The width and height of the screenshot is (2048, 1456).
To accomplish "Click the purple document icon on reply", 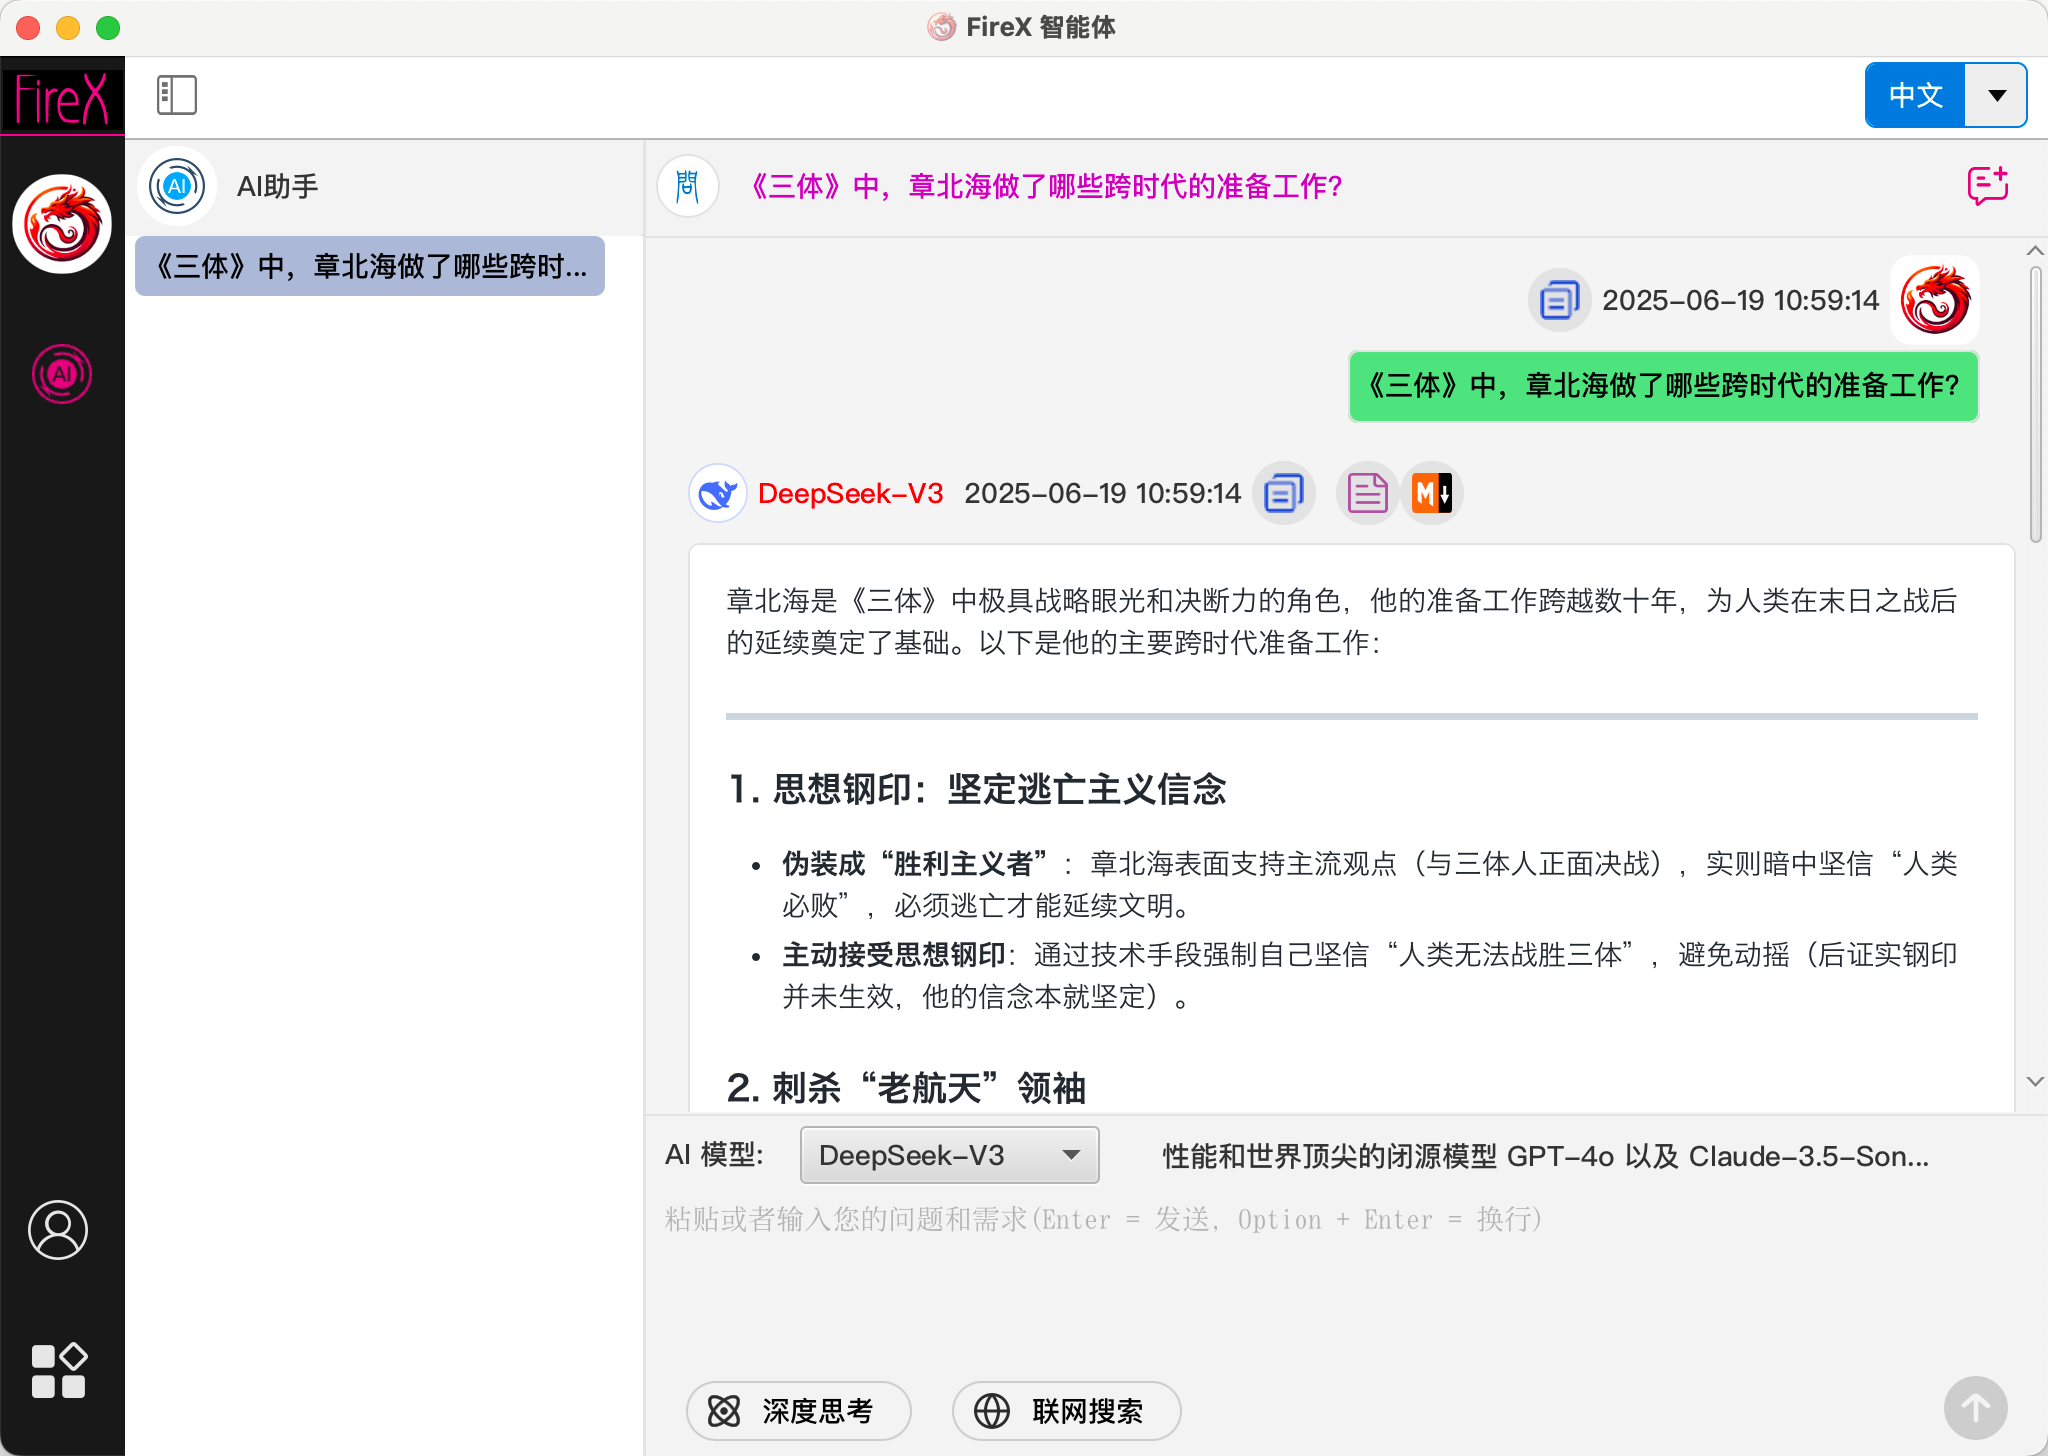I will 1367,493.
